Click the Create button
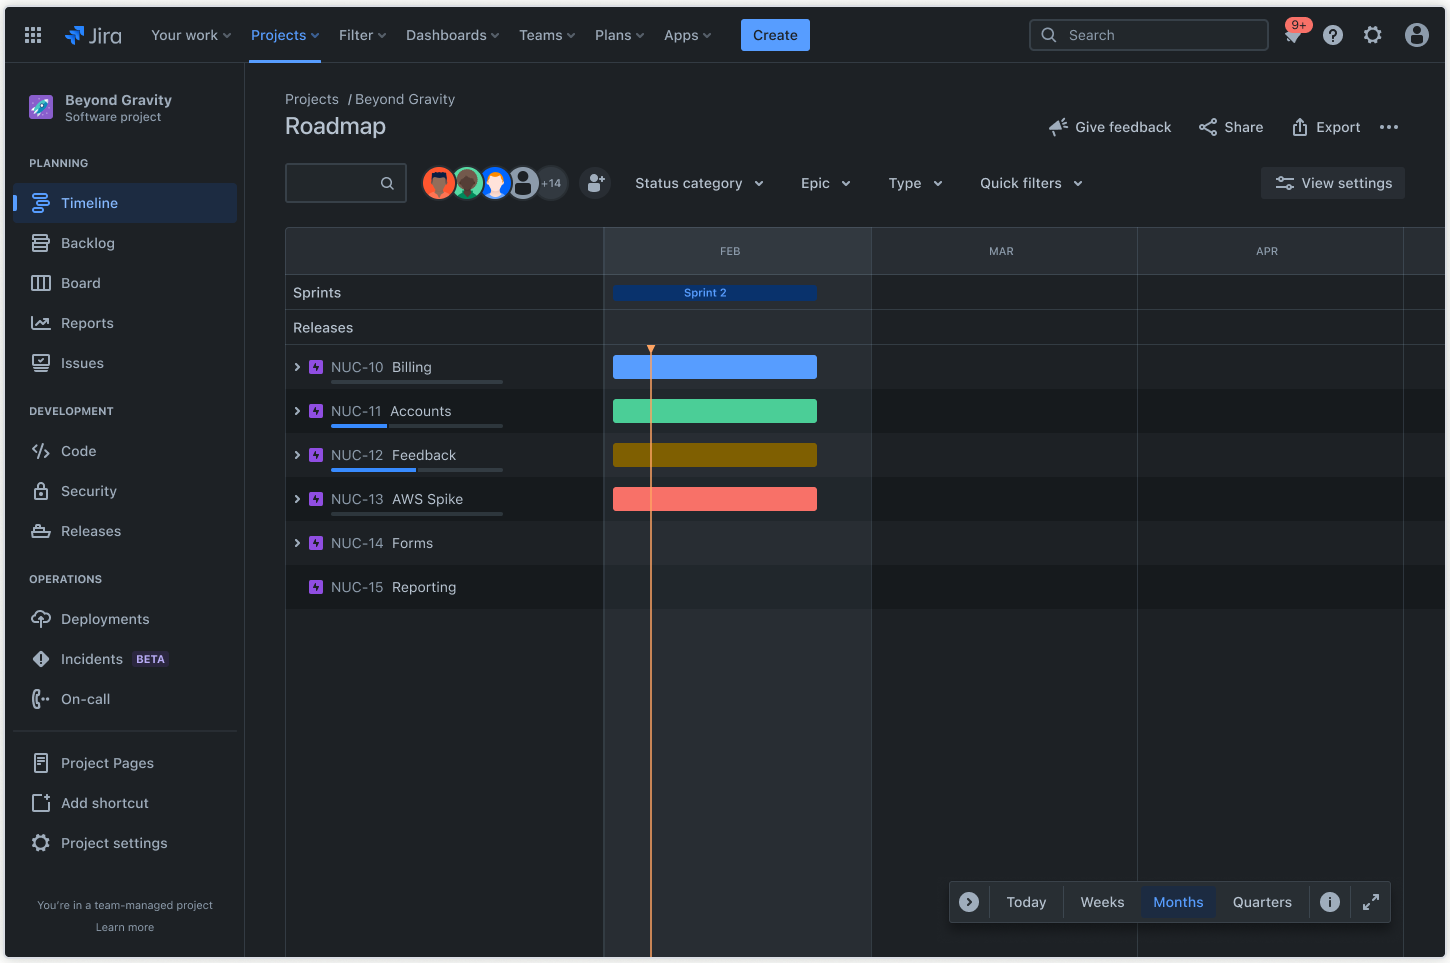Viewport: 1450px width, 963px height. tap(775, 35)
